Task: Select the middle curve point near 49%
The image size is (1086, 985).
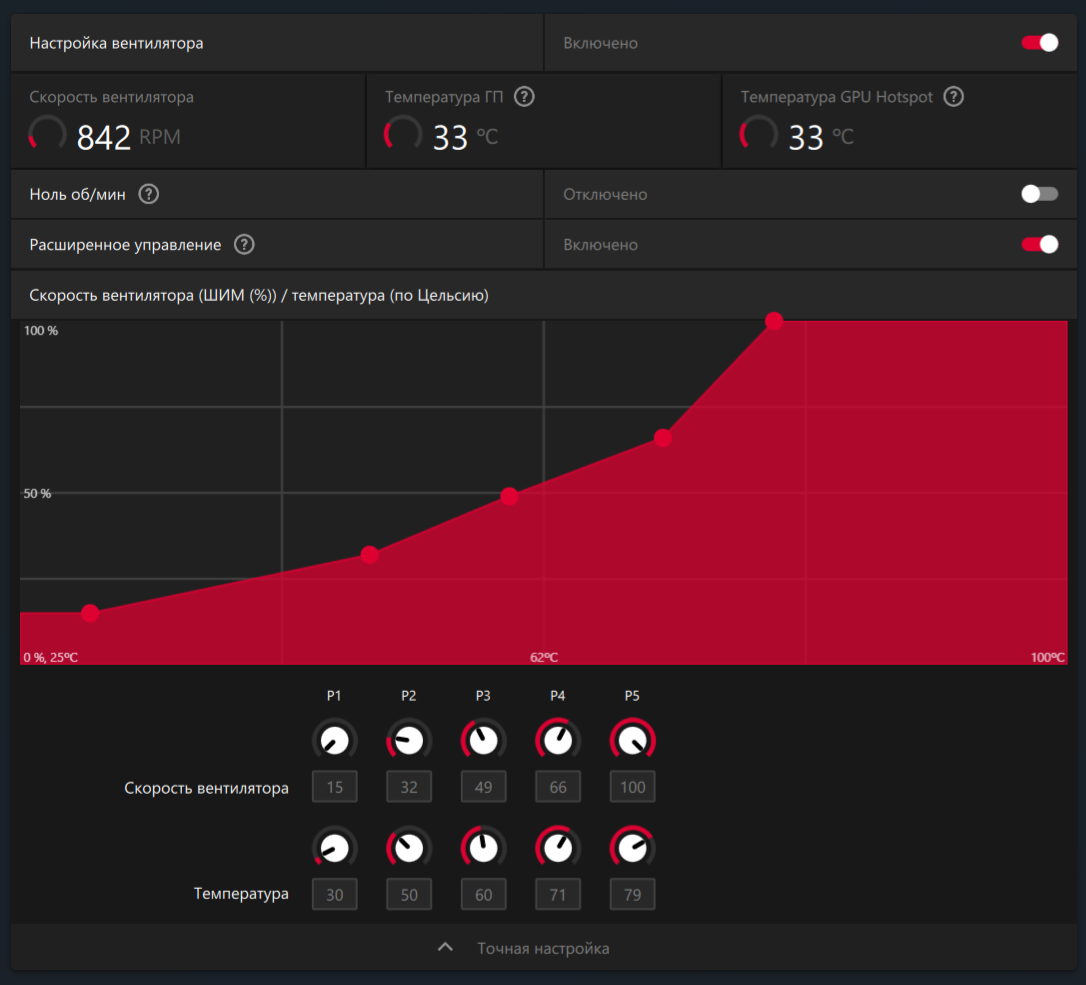Action: [x=509, y=496]
